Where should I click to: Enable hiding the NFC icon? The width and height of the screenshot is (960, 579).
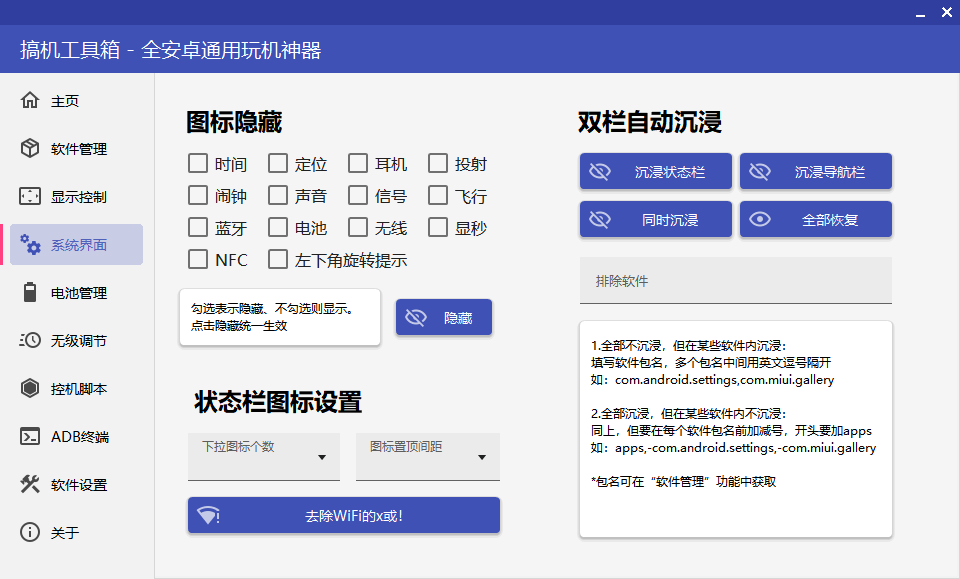click(x=197, y=259)
